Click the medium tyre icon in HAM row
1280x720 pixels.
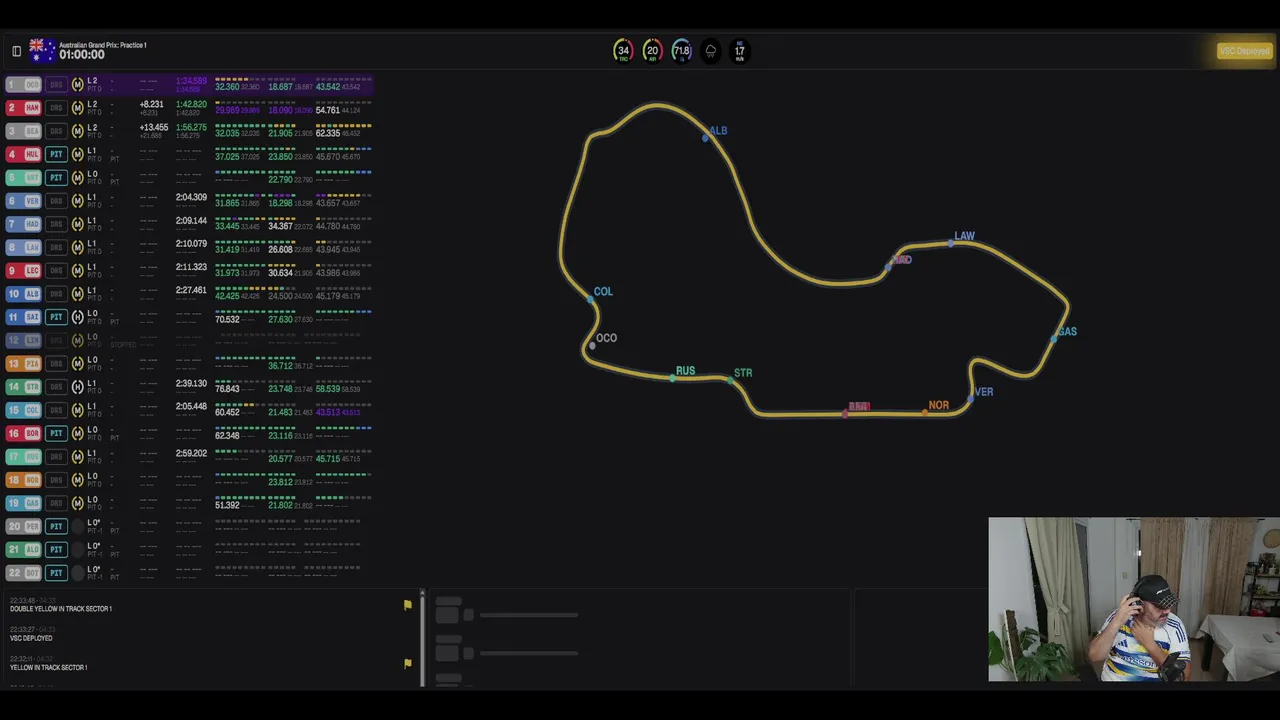(78, 108)
